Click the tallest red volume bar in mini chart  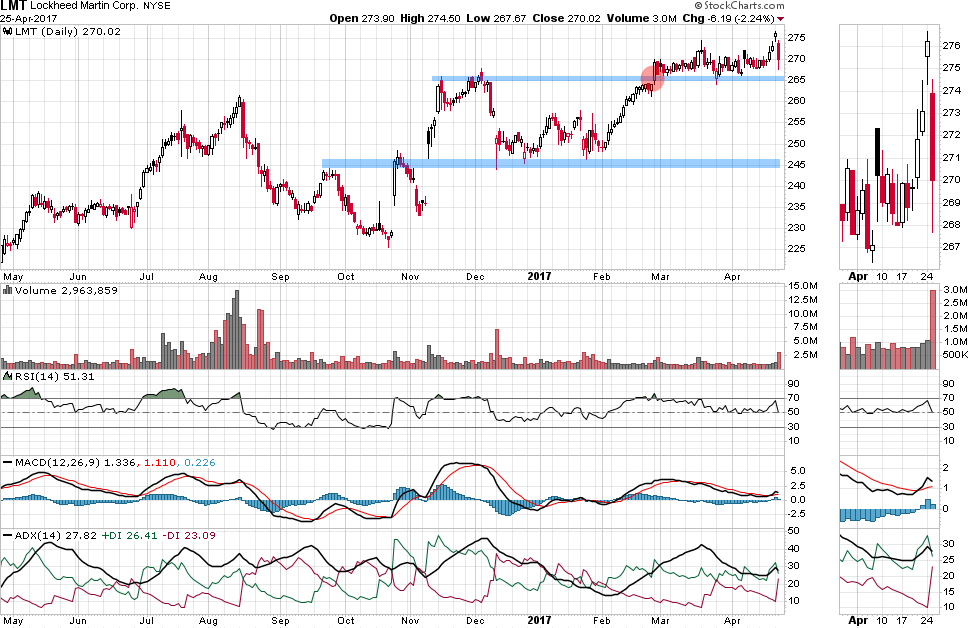933,329
